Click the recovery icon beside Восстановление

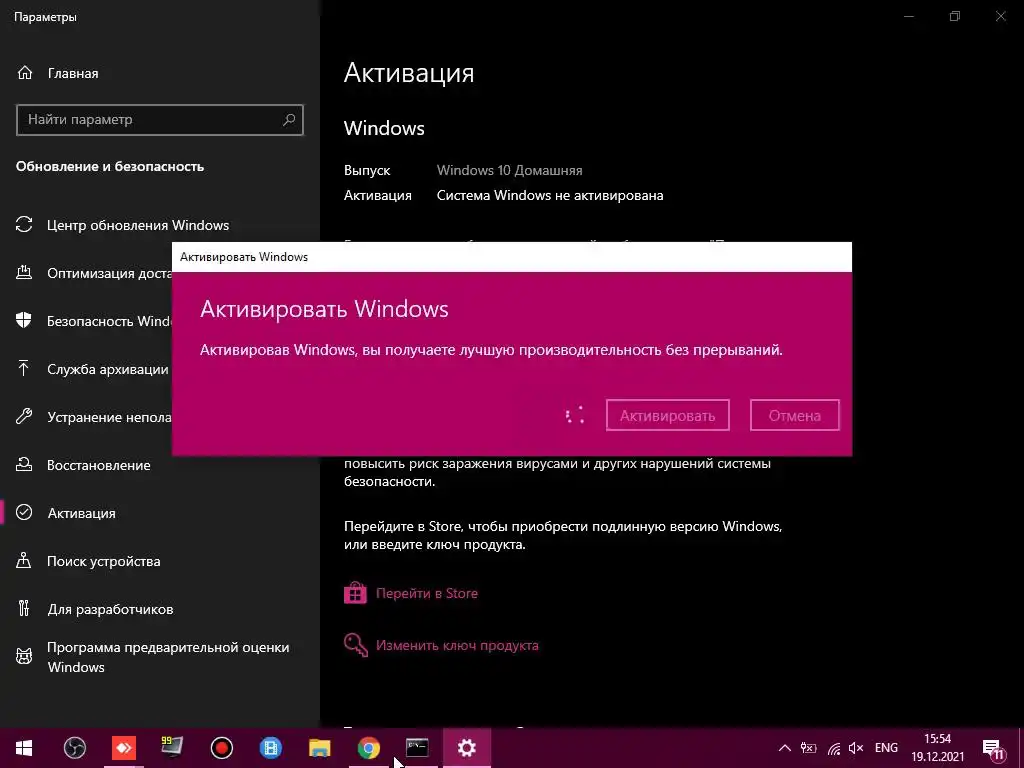pyautogui.click(x=24, y=464)
